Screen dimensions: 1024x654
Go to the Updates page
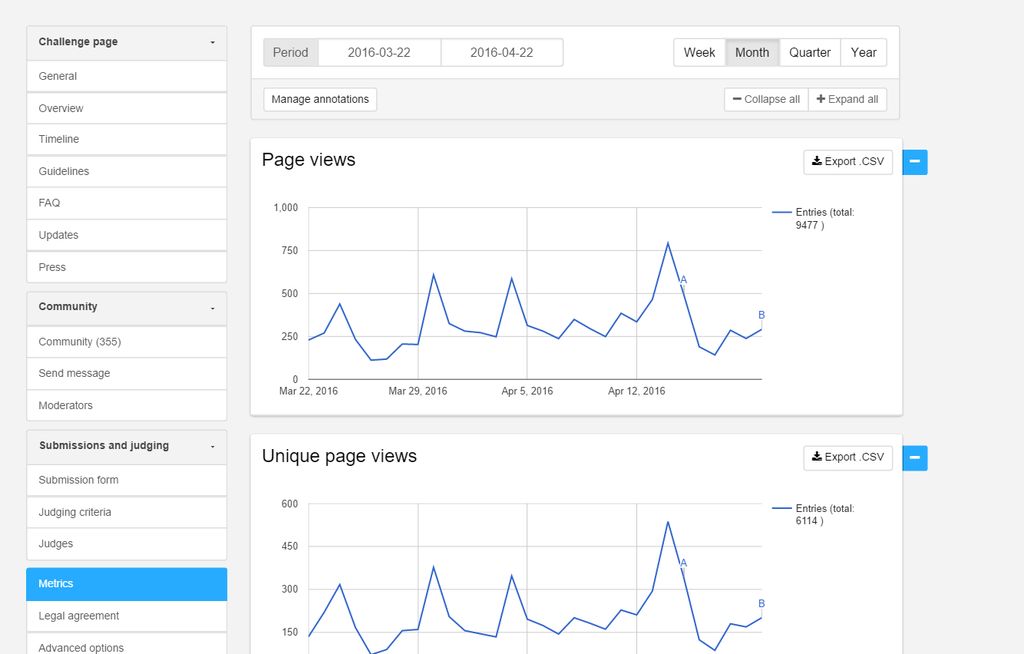click(127, 235)
